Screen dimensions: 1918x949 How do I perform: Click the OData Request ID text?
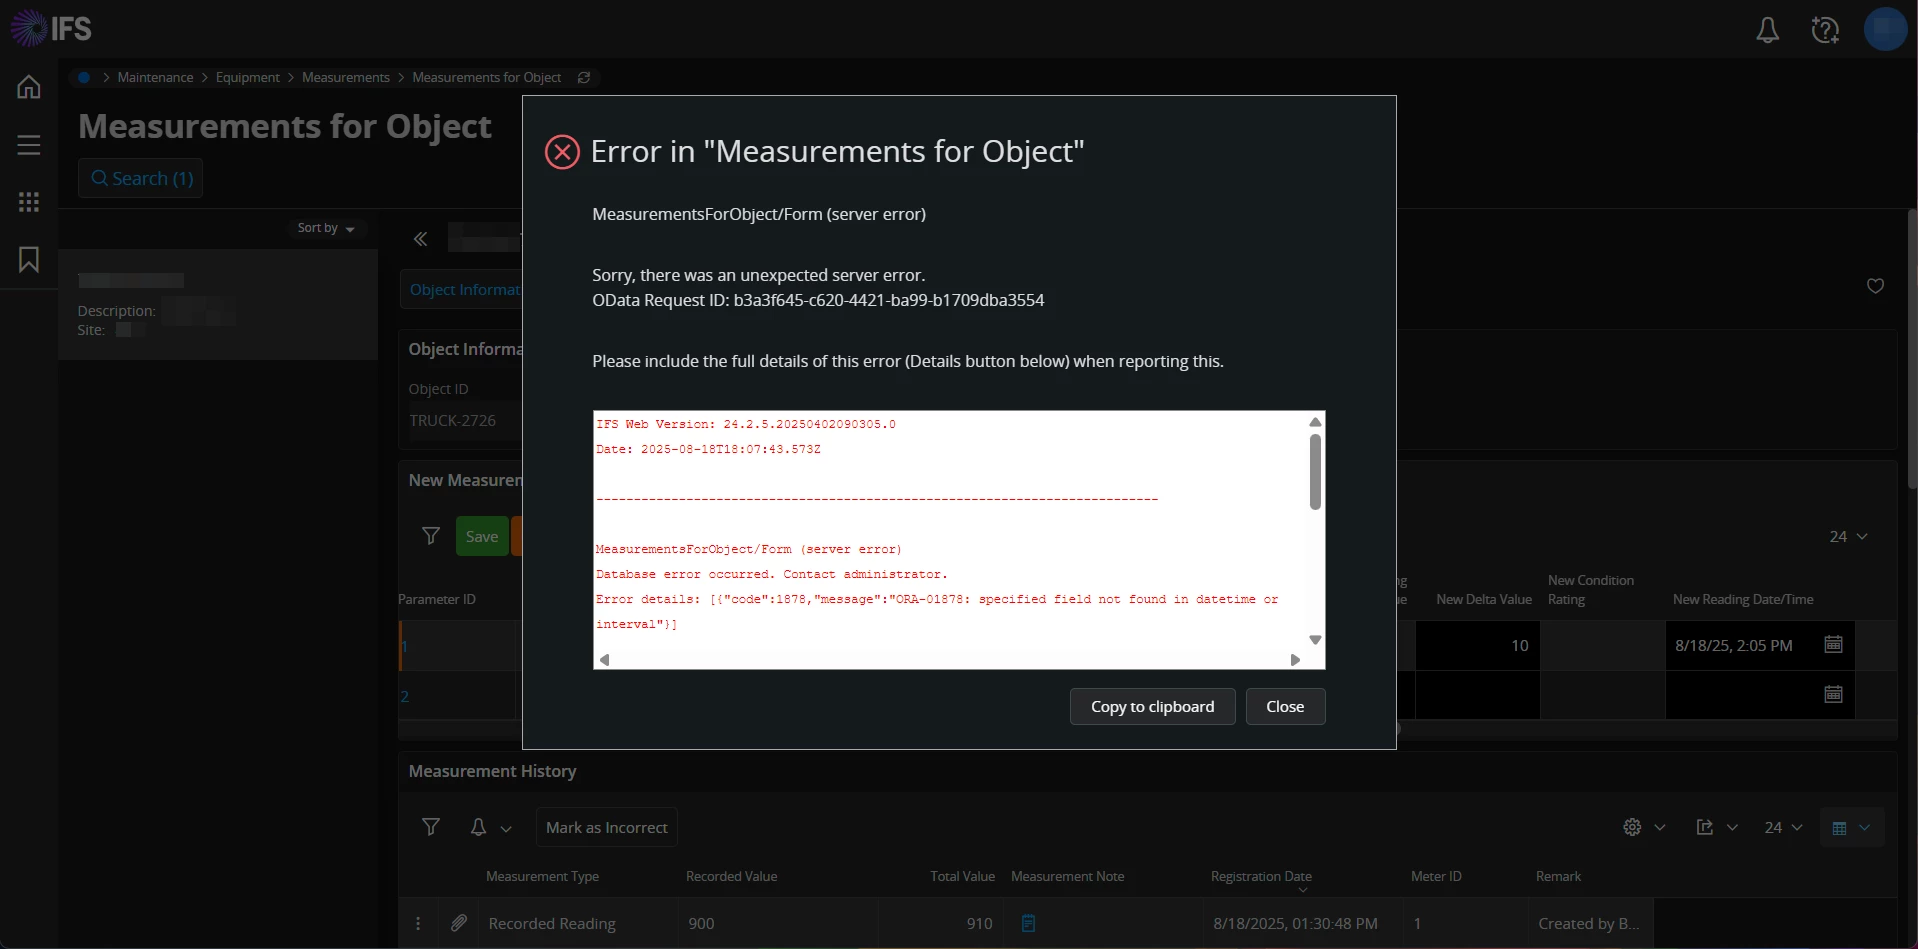[x=818, y=300]
